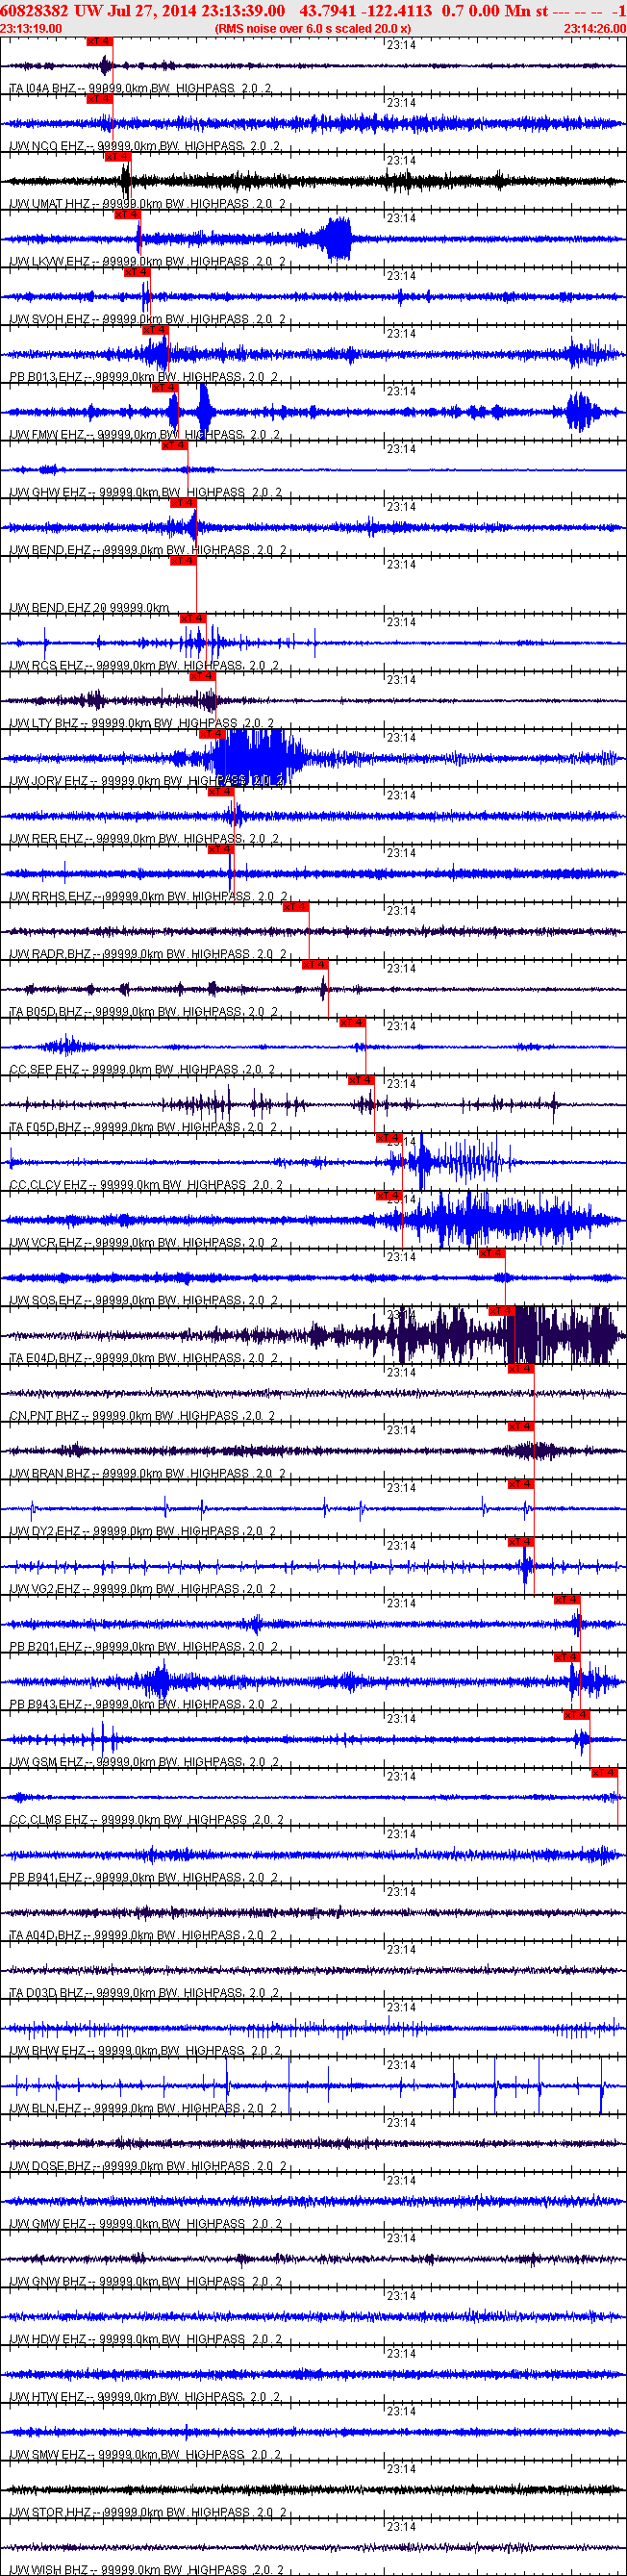
Task: Click the UW DY2 EHZ trace label
Action: (143, 1533)
